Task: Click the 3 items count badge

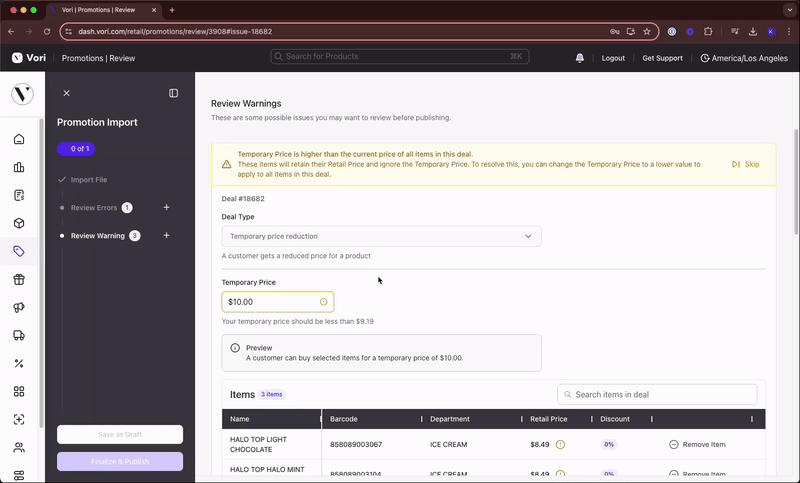Action: (271, 394)
